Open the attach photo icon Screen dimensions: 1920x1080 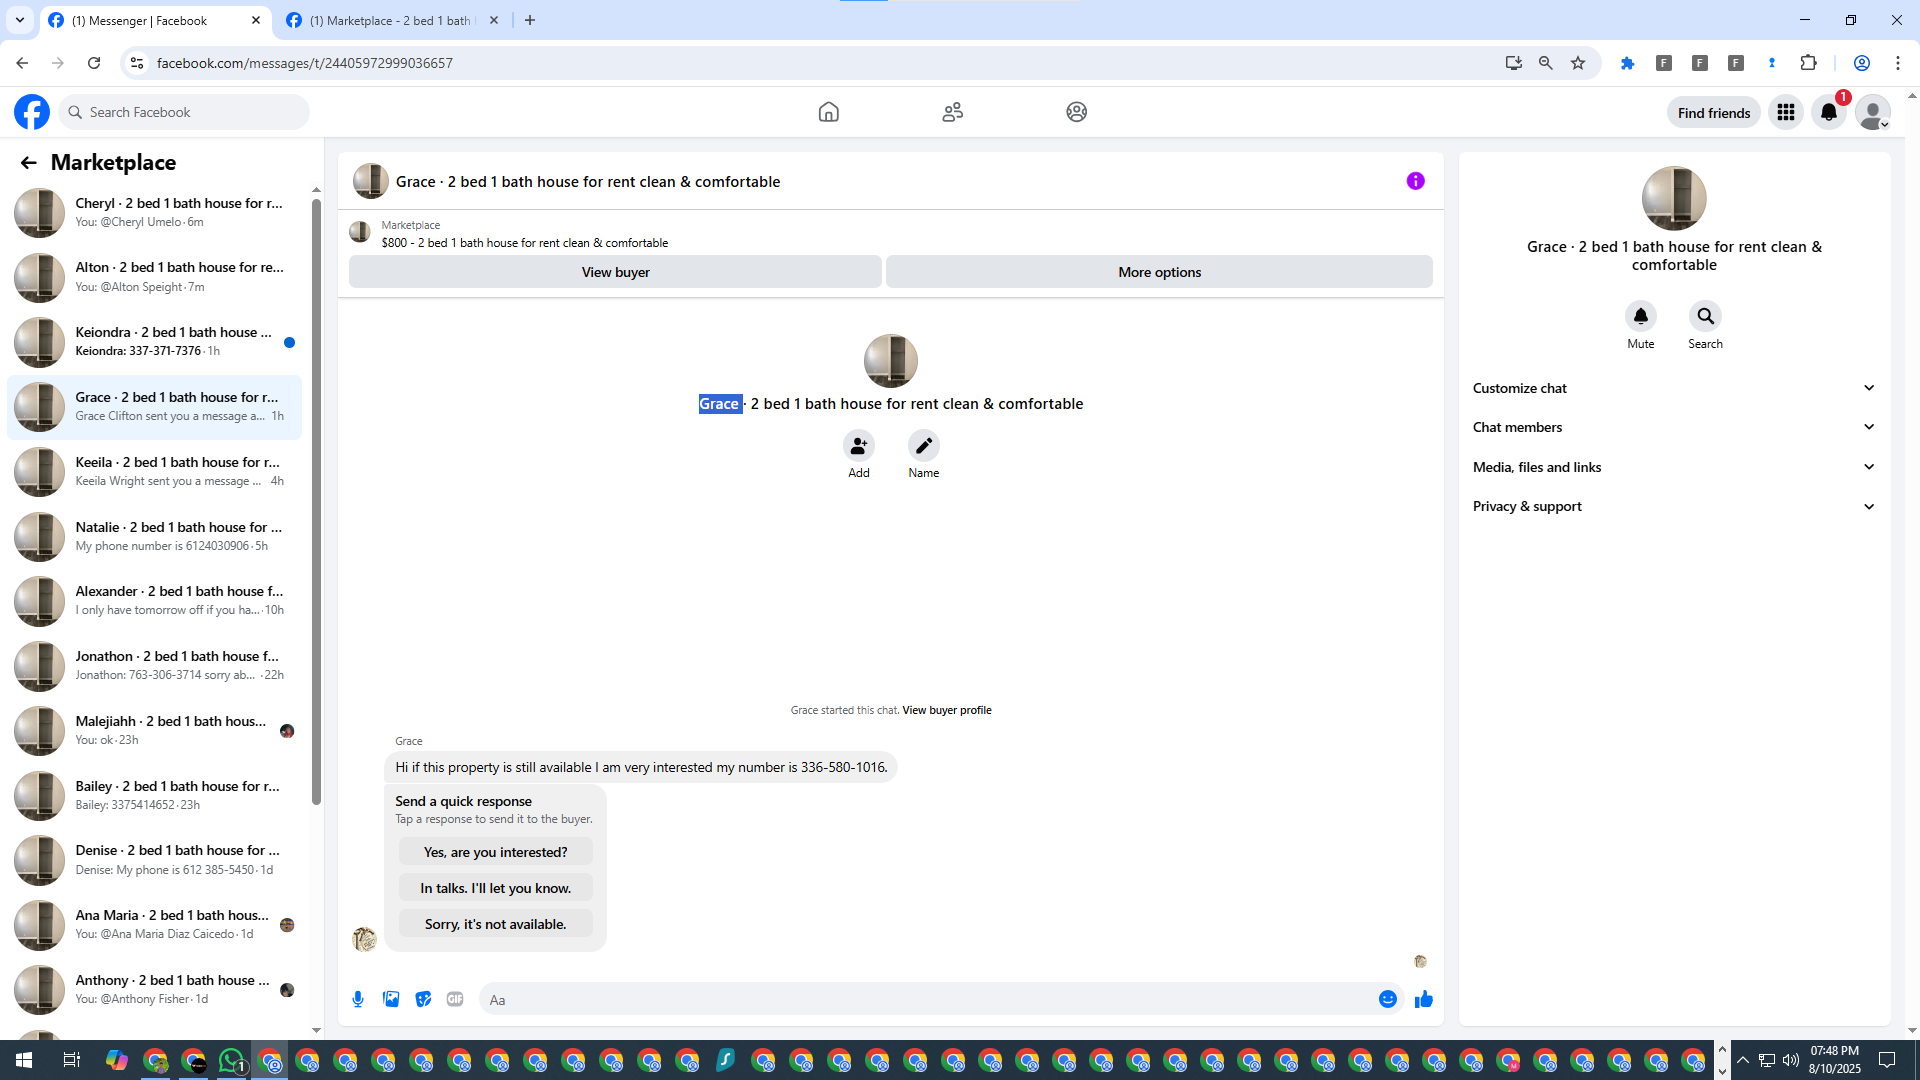coord(391,999)
